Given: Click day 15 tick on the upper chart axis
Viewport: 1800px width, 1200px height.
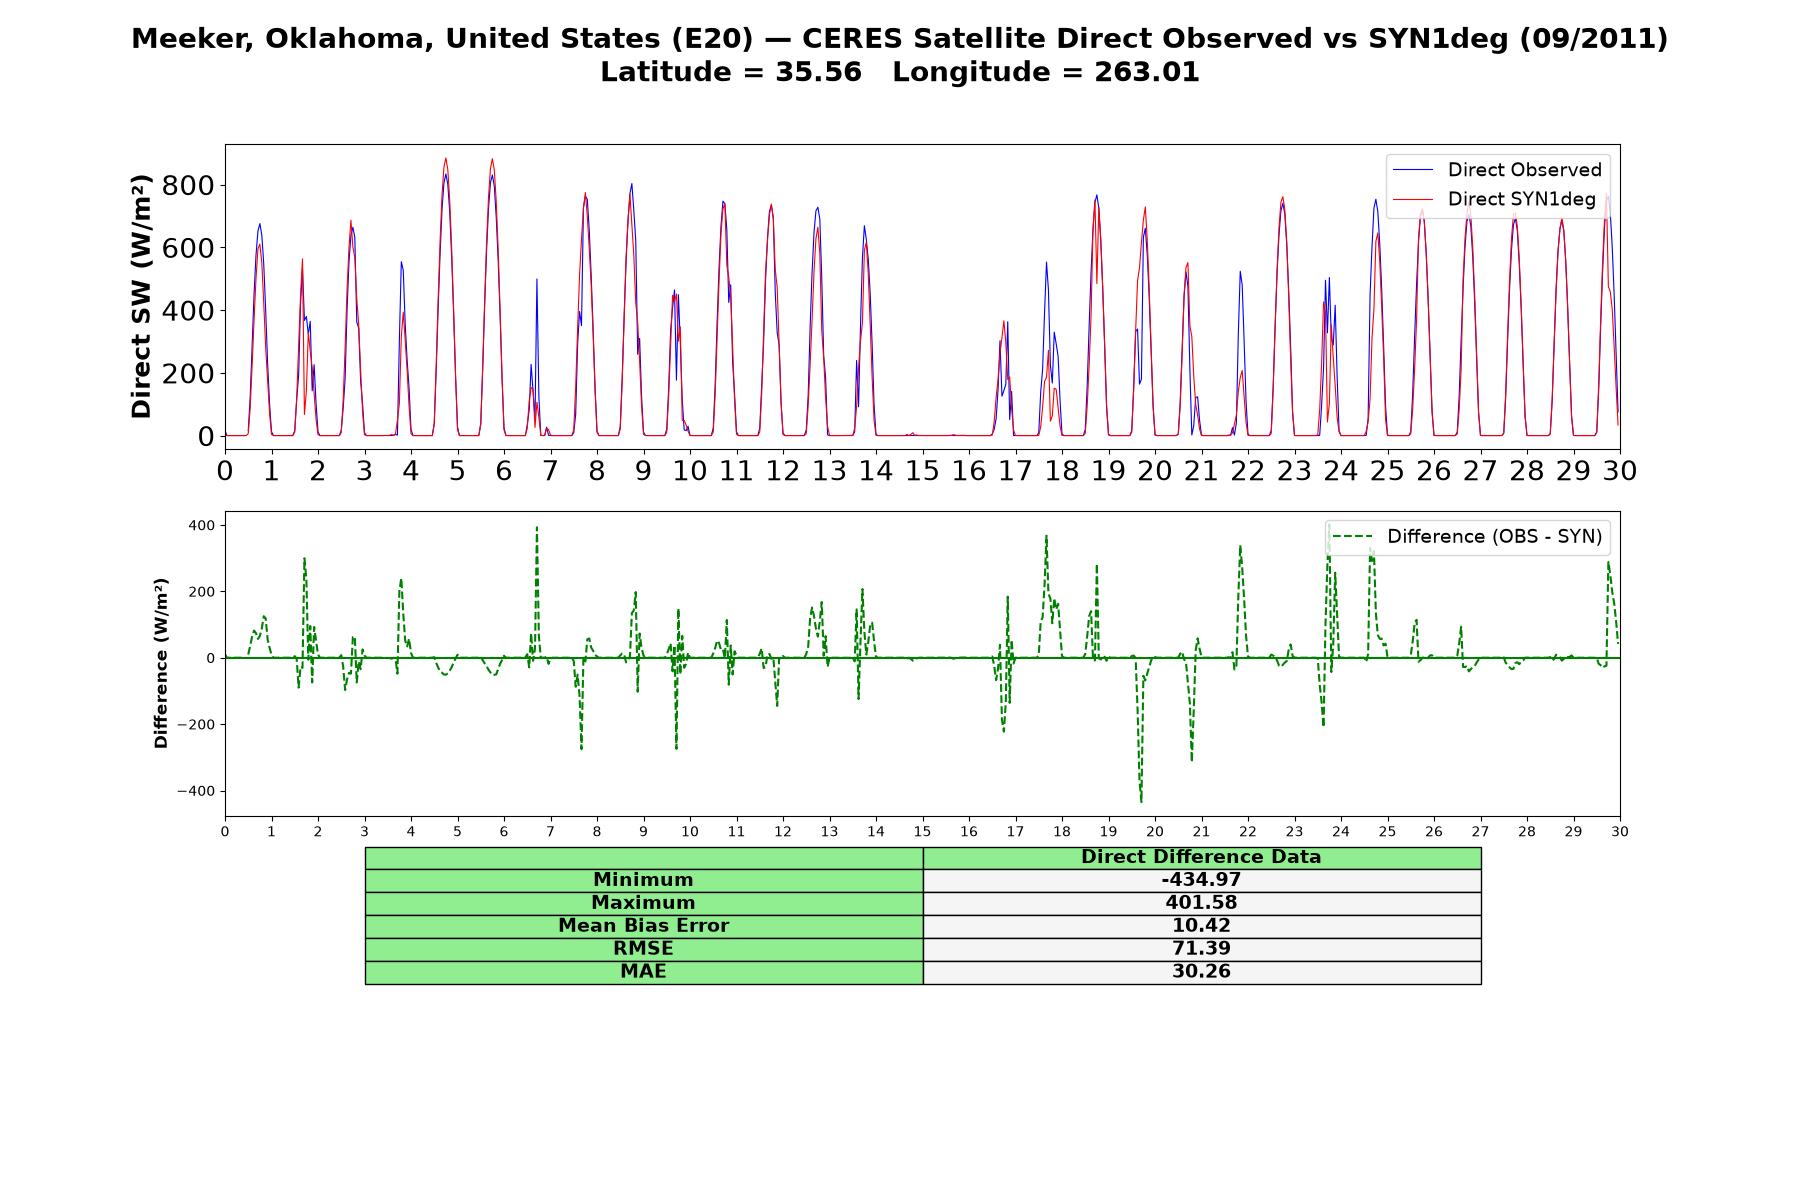Looking at the screenshot, I should pyautogui.click(x=922, y=471).
